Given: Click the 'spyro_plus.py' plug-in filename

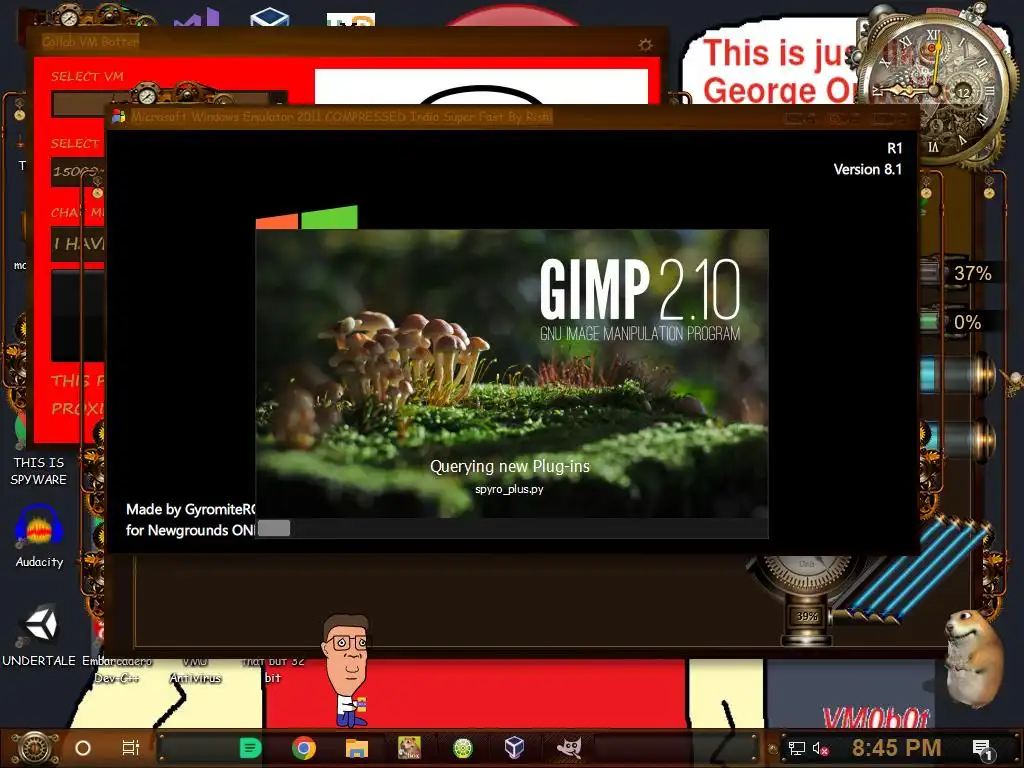Looking at the screenshot, I should pyautogui.click(x=509, y=489).
